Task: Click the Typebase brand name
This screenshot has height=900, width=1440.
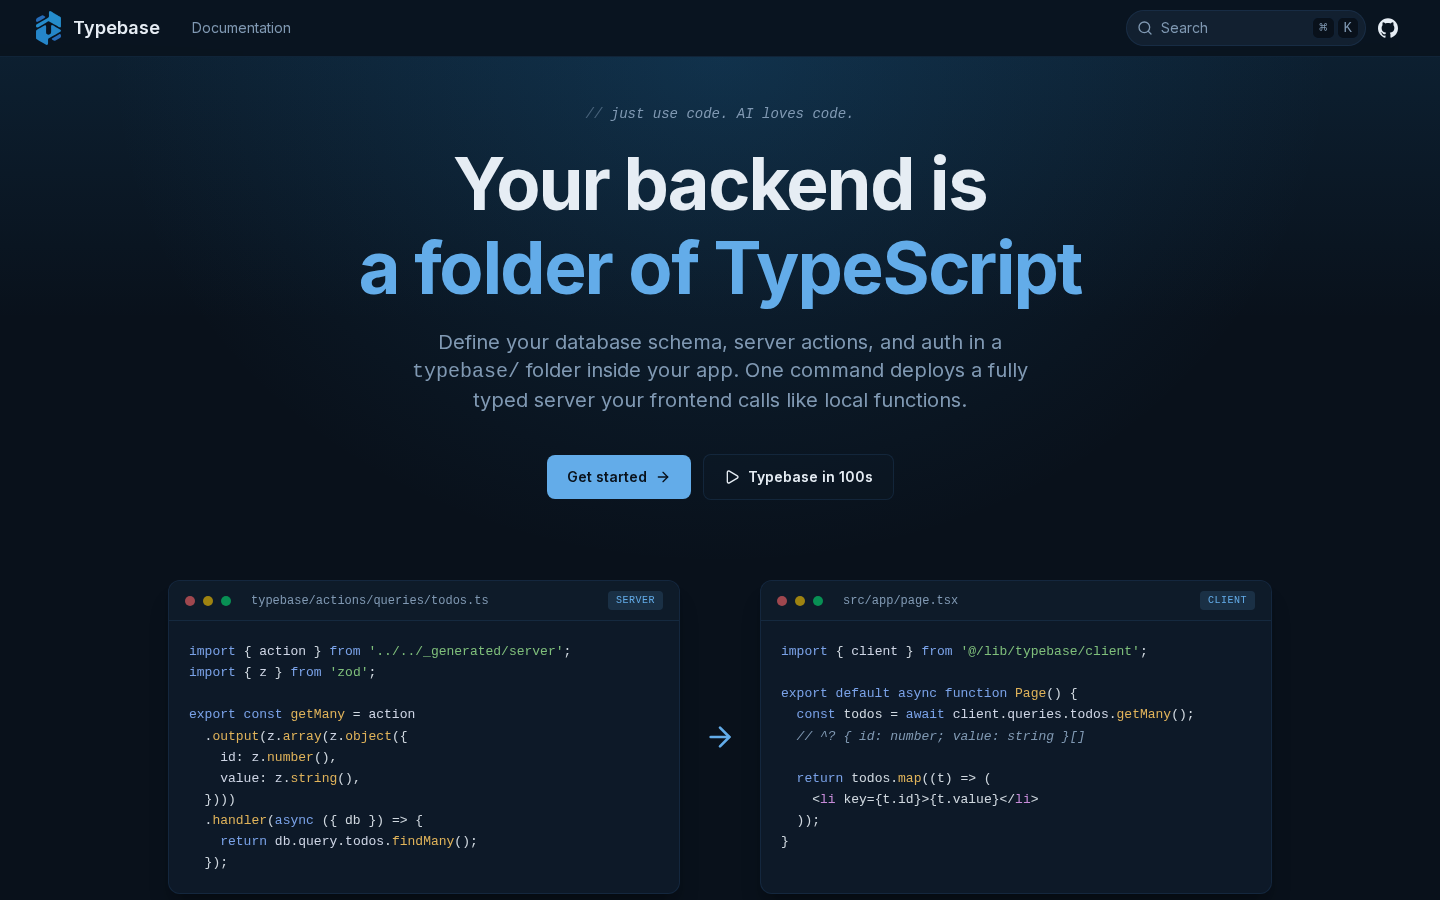Action: point(116,28)
